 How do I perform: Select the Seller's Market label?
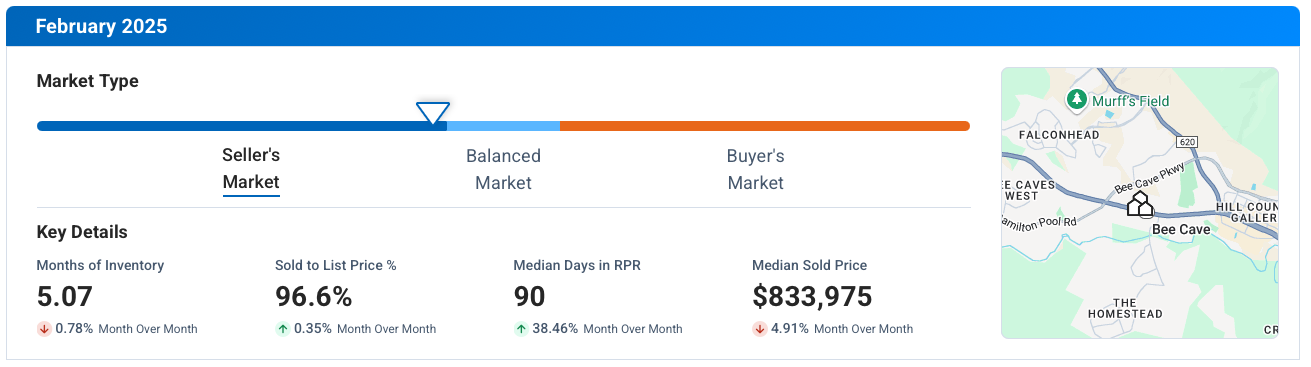click(x=251, y=169)
